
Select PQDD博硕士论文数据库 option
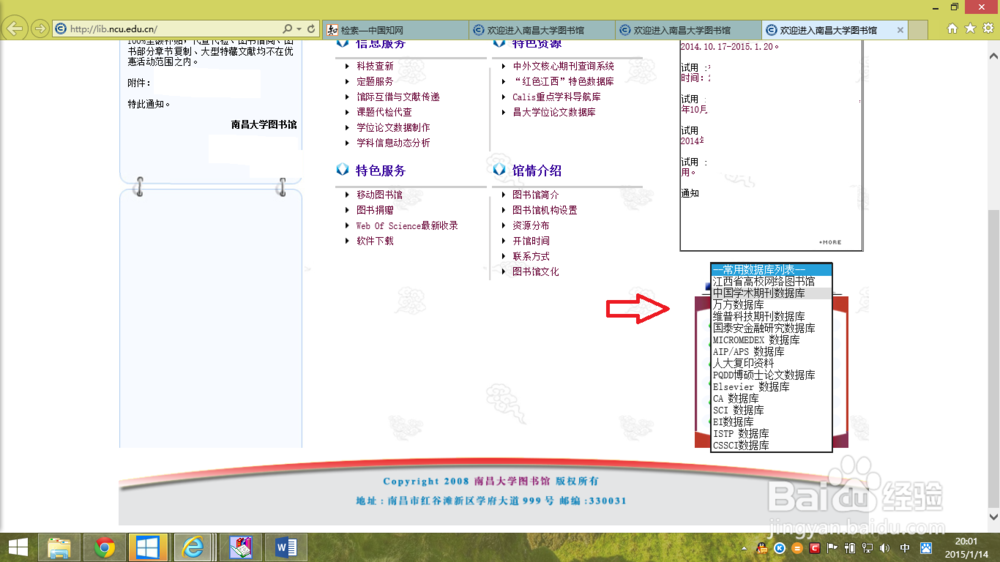pos(771,375)
